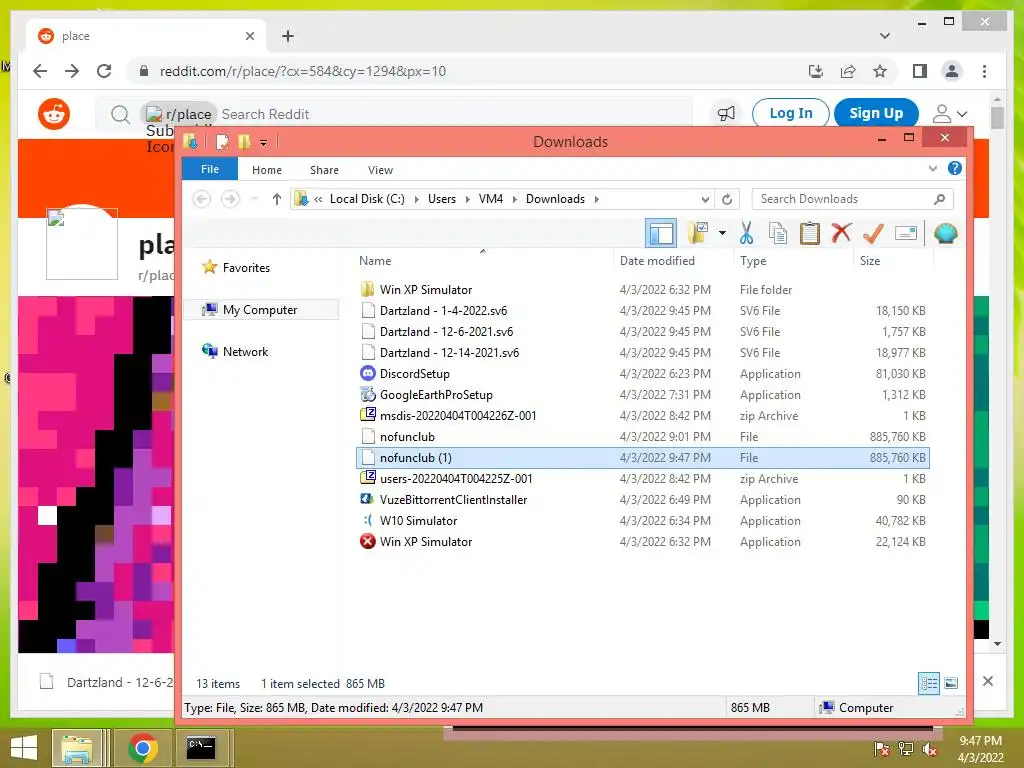Viewport: 1024px width, 768px height.
Task: Click the Paste clipboard icon
Action: pyautogui.click(x=810, y=233)
